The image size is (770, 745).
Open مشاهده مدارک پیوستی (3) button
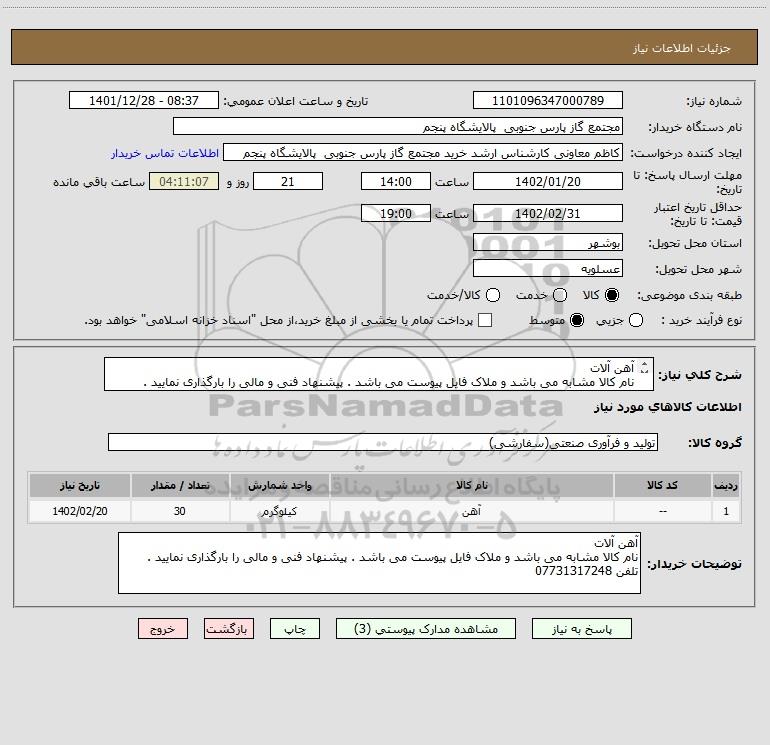tap(426, 629)
